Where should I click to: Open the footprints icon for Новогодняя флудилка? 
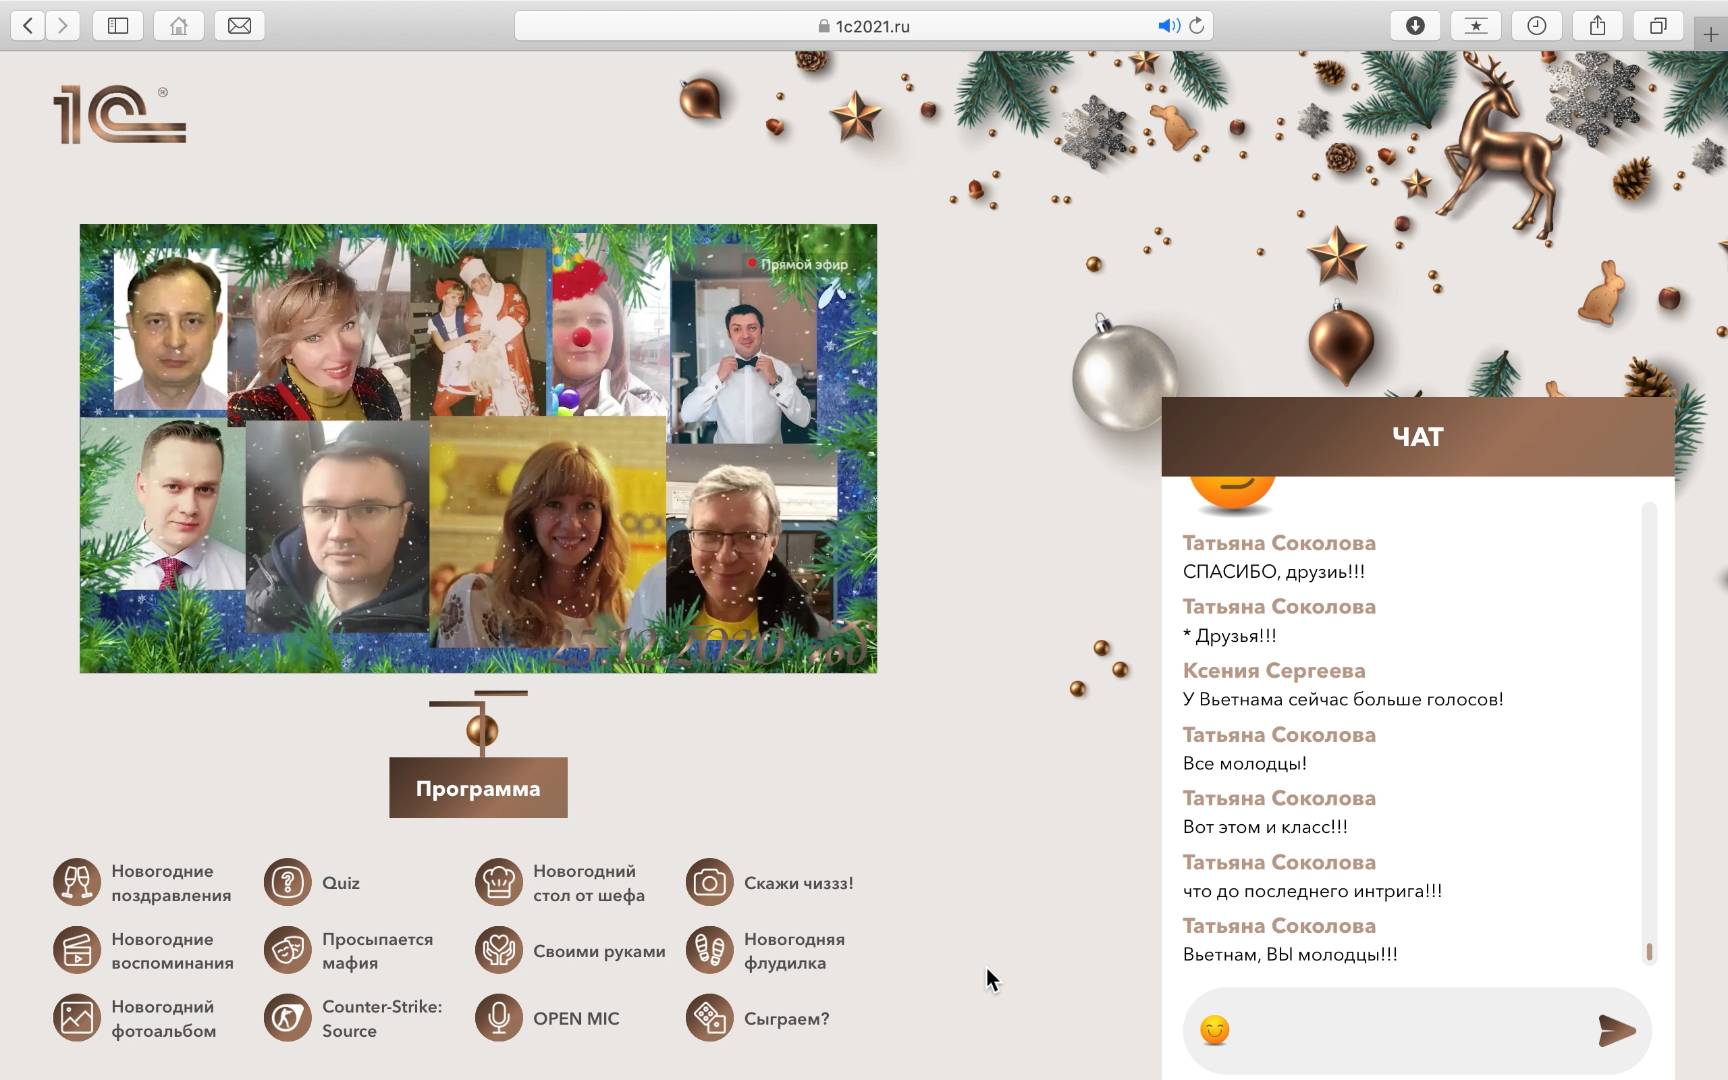tap(709, 951)
